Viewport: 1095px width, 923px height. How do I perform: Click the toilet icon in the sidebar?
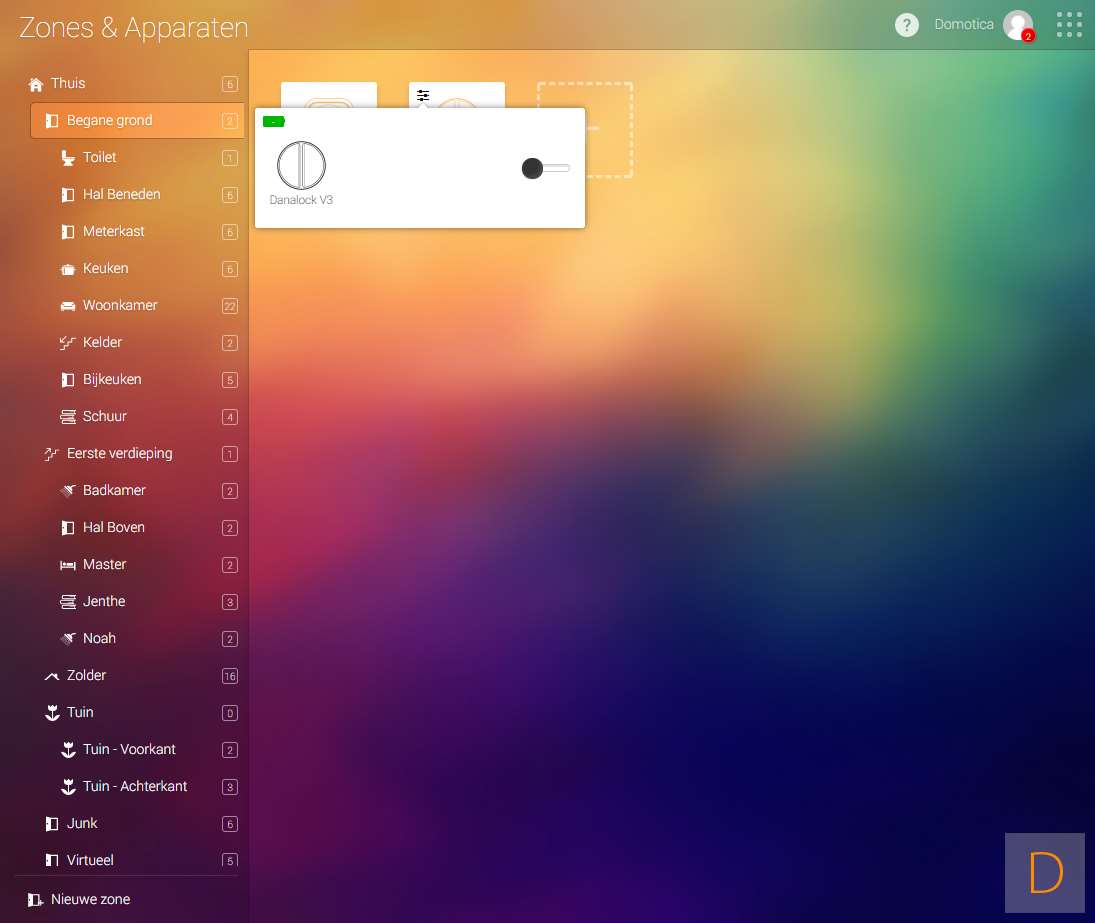pyautogui.click(x=68, y=158)
